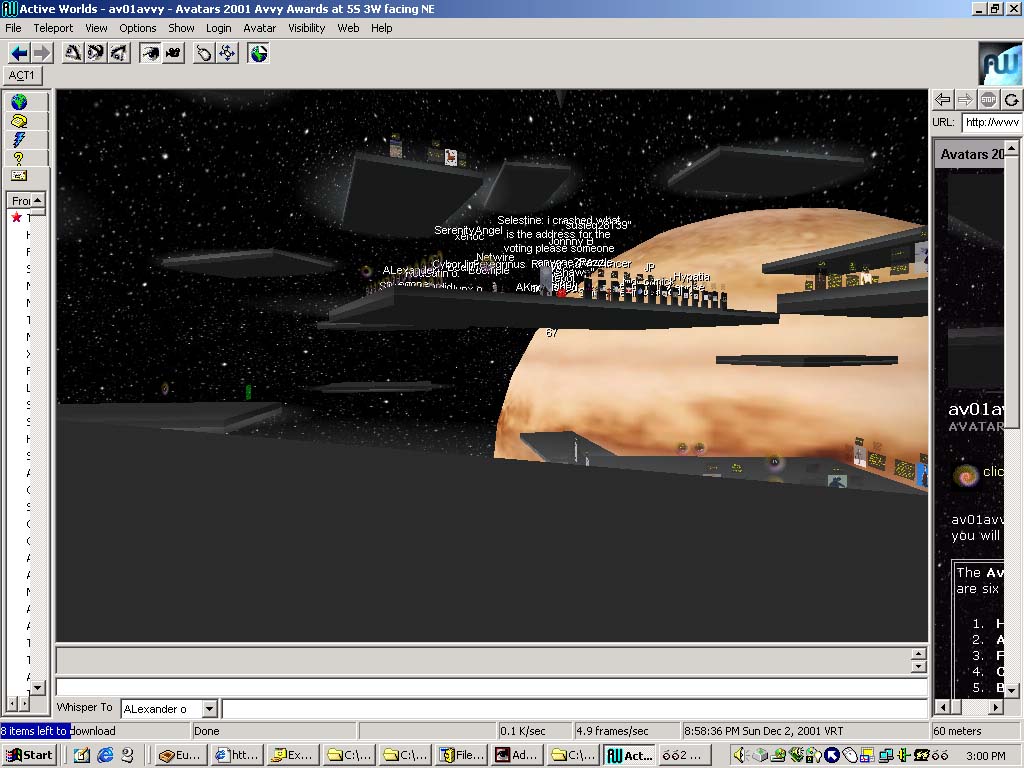Click the Stop button in web panel
1024x768 pixels.
[988, 99]
